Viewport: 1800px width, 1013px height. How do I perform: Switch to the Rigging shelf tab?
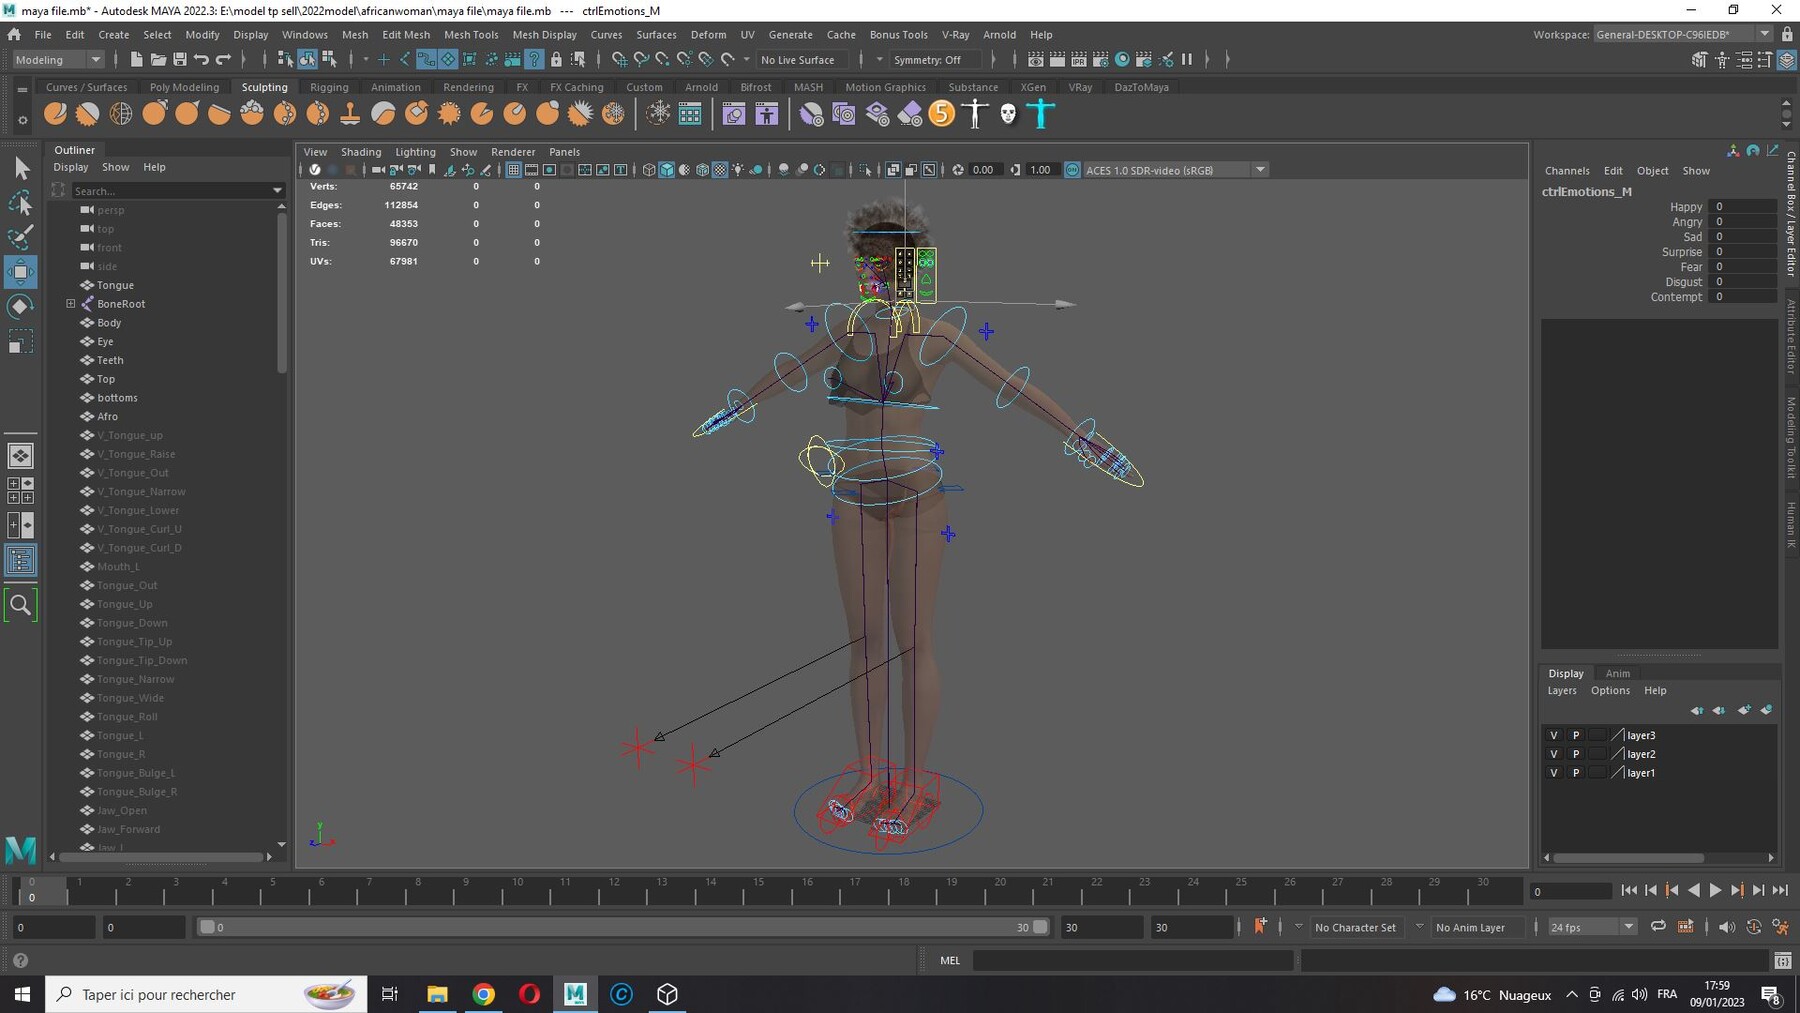[x=329, y=87]
